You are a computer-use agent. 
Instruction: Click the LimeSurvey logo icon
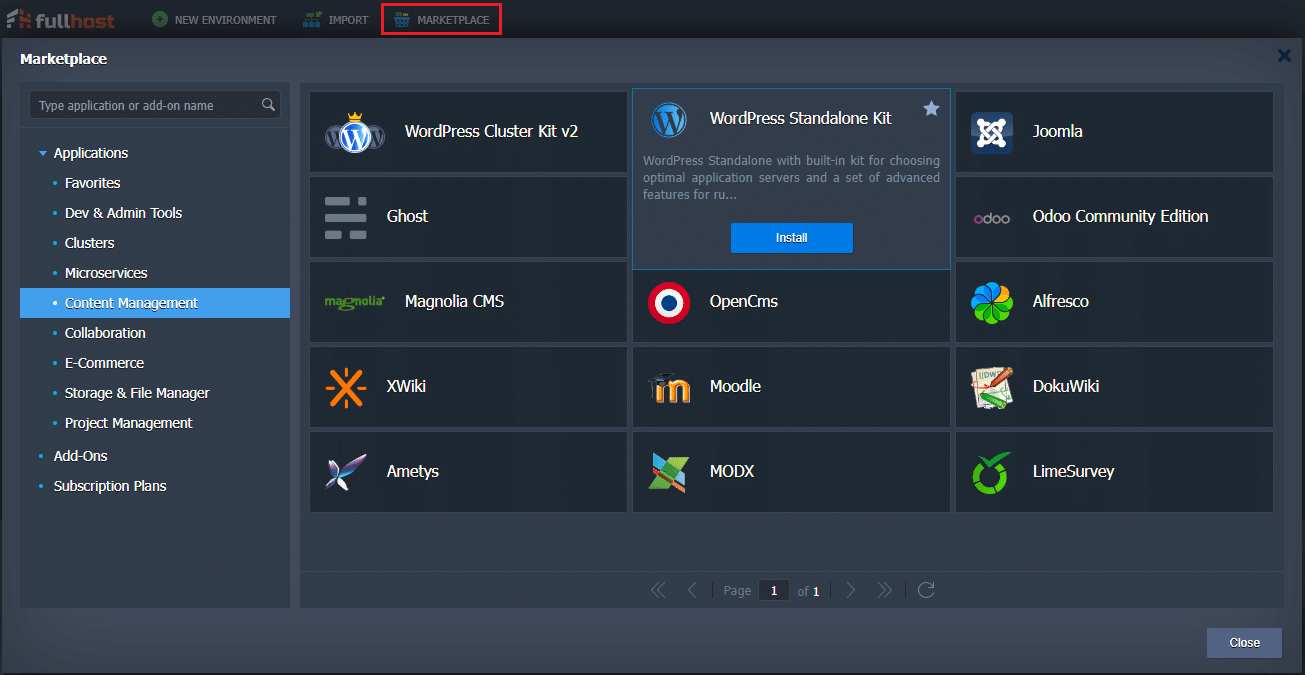tap(991, 472)
